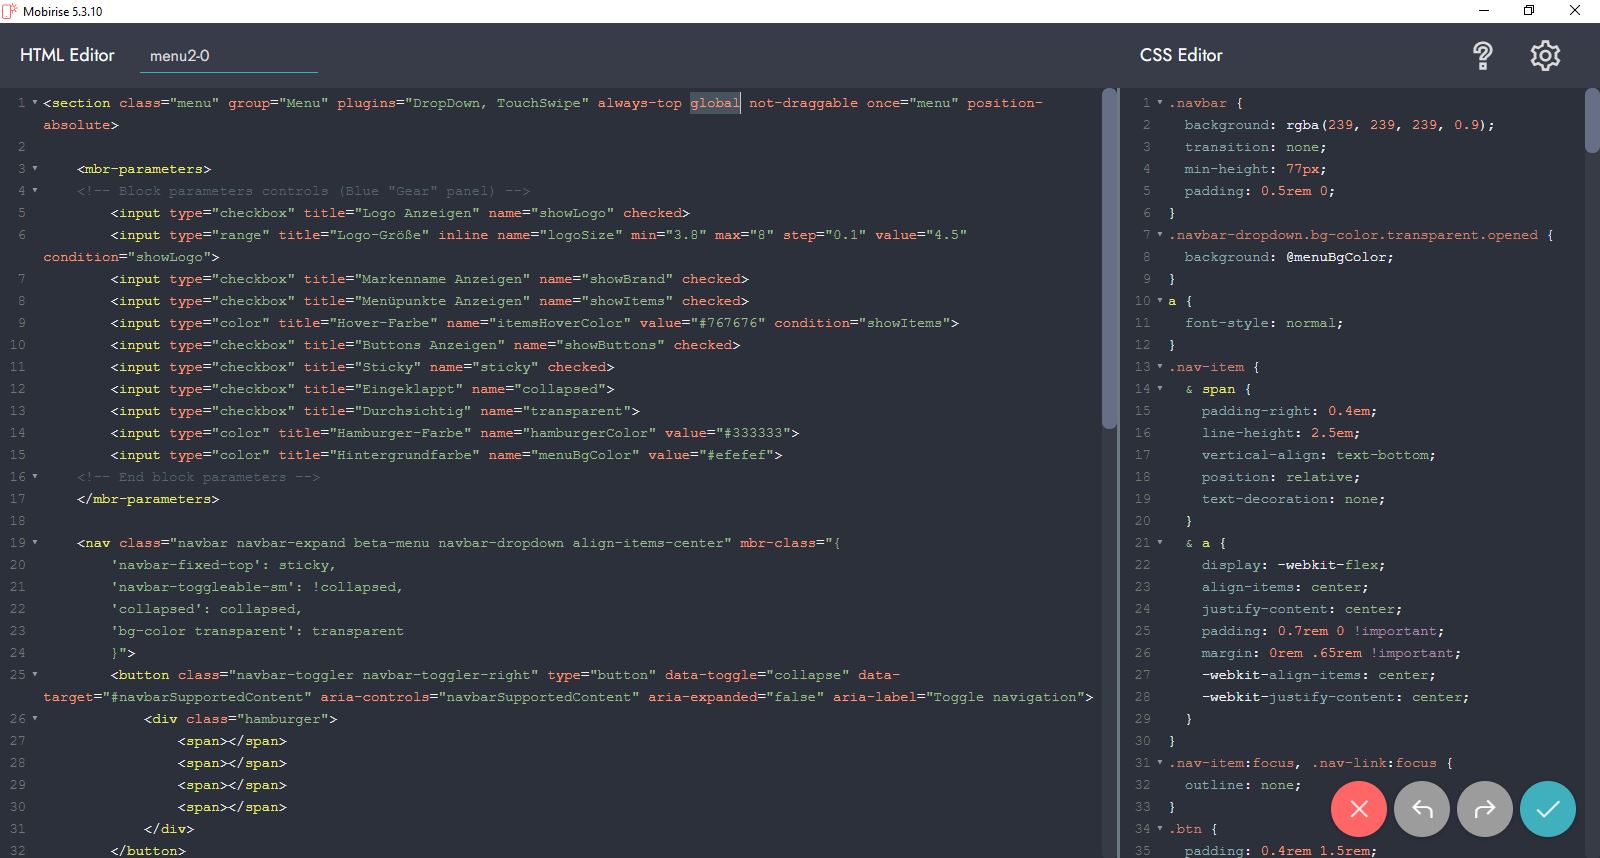Maximize or restore the Mobirise window
Screen dimensions: 1600x858
pyautogui.click(x=1529, y=11)
